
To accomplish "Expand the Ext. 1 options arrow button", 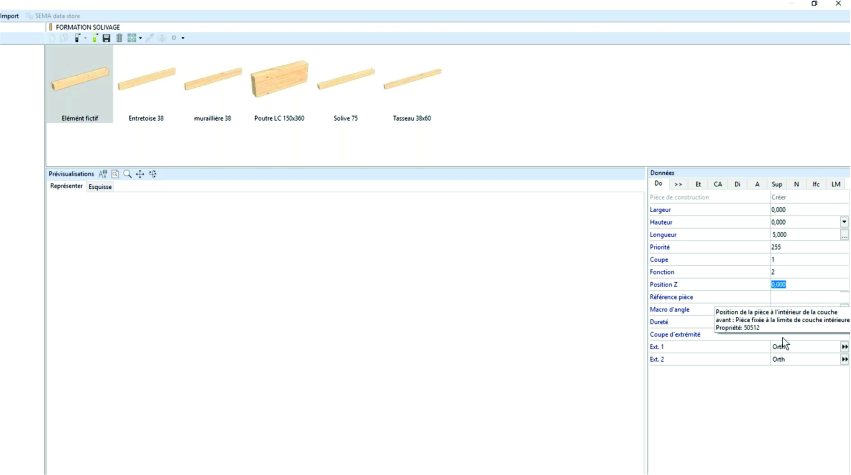I will [844, 347].
